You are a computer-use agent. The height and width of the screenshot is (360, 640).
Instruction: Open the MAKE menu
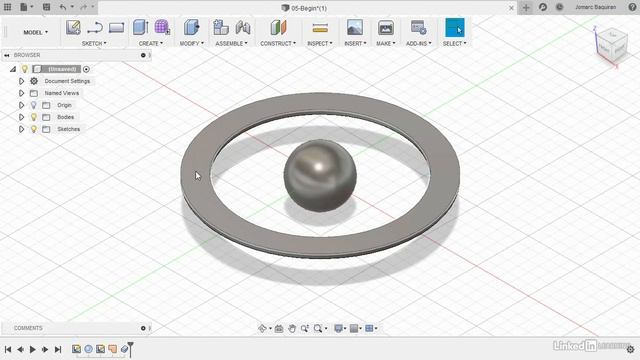[386, 43]
